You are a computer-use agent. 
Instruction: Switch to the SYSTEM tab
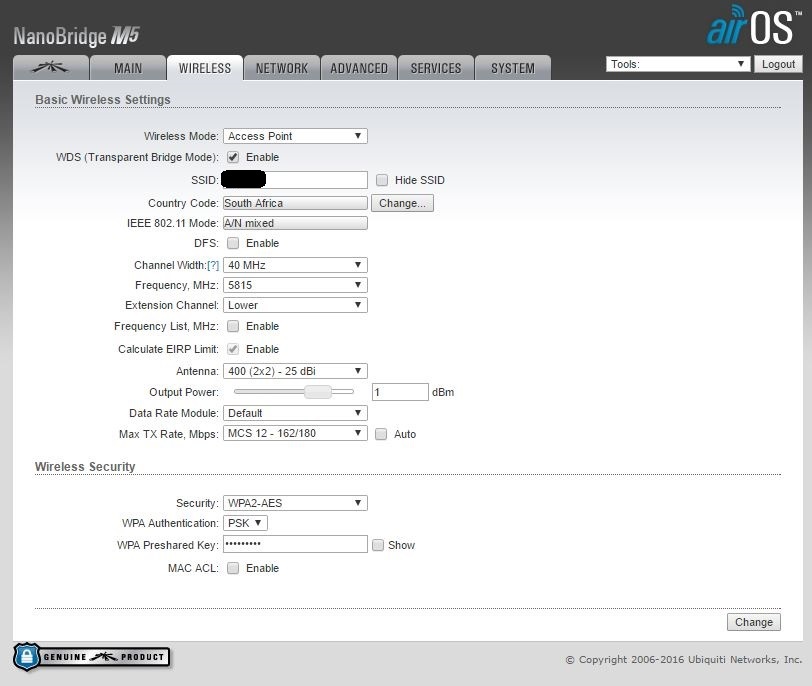tap(512, 68)
